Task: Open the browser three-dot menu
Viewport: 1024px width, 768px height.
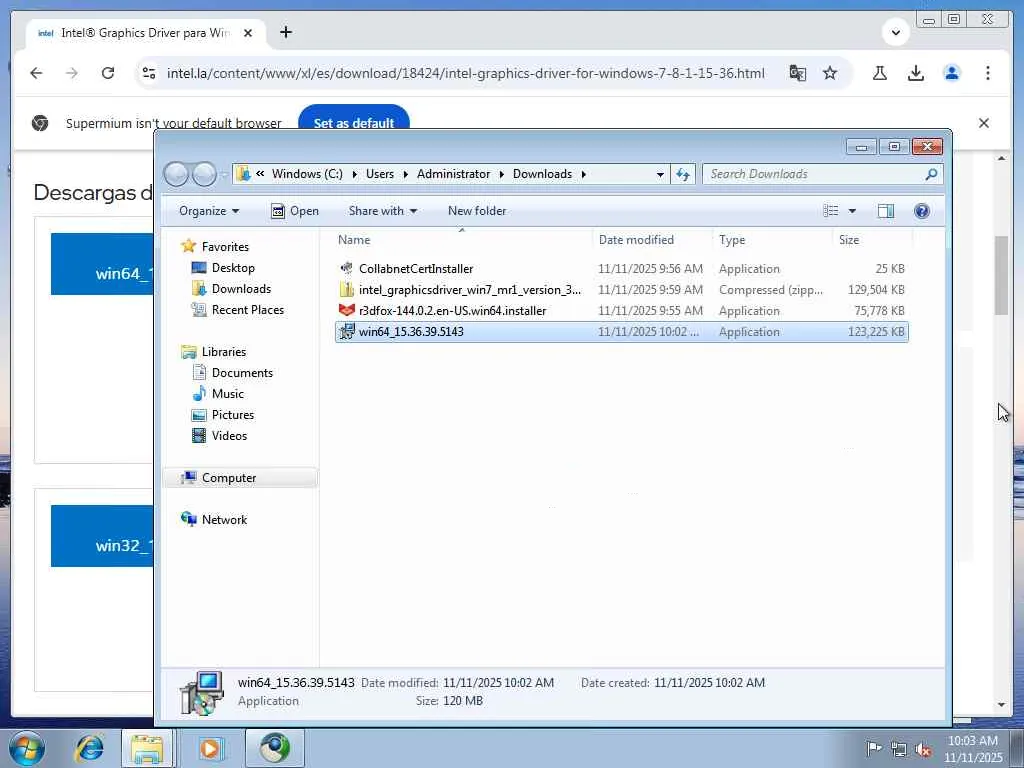Action: 987,73
